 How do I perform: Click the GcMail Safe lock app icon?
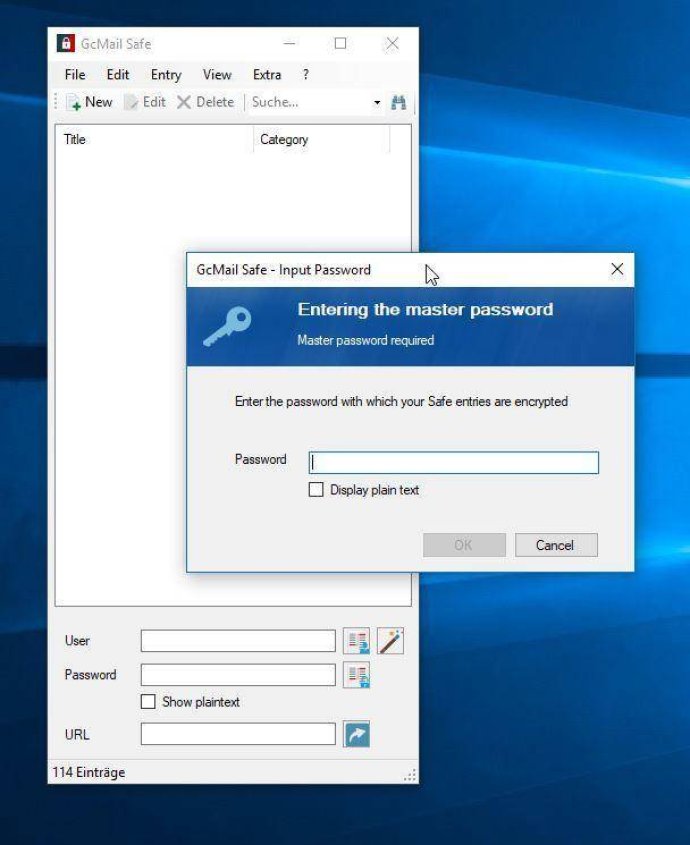pyautogui.click(x=66, y=44)
